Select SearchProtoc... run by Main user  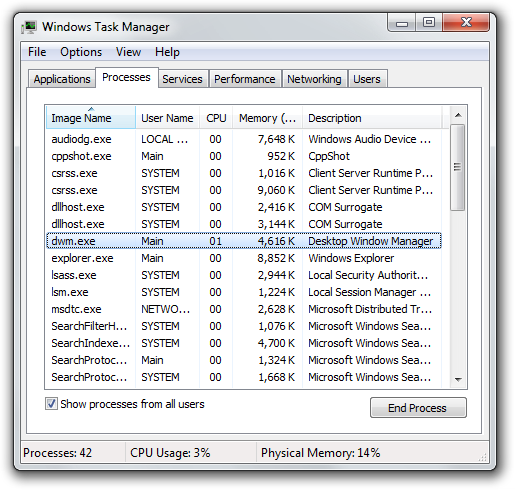(244, 360)
